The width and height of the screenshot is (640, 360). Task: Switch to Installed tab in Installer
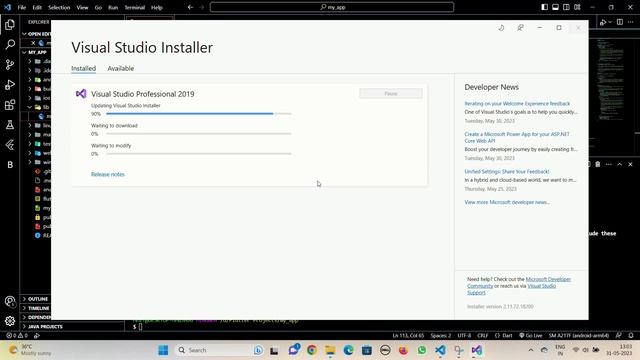pyautogui.click(x=83, y=68)
